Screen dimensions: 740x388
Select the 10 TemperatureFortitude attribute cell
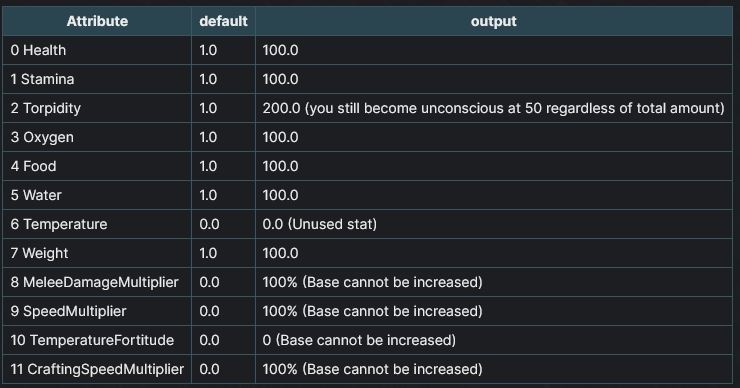tap(97, 340)
